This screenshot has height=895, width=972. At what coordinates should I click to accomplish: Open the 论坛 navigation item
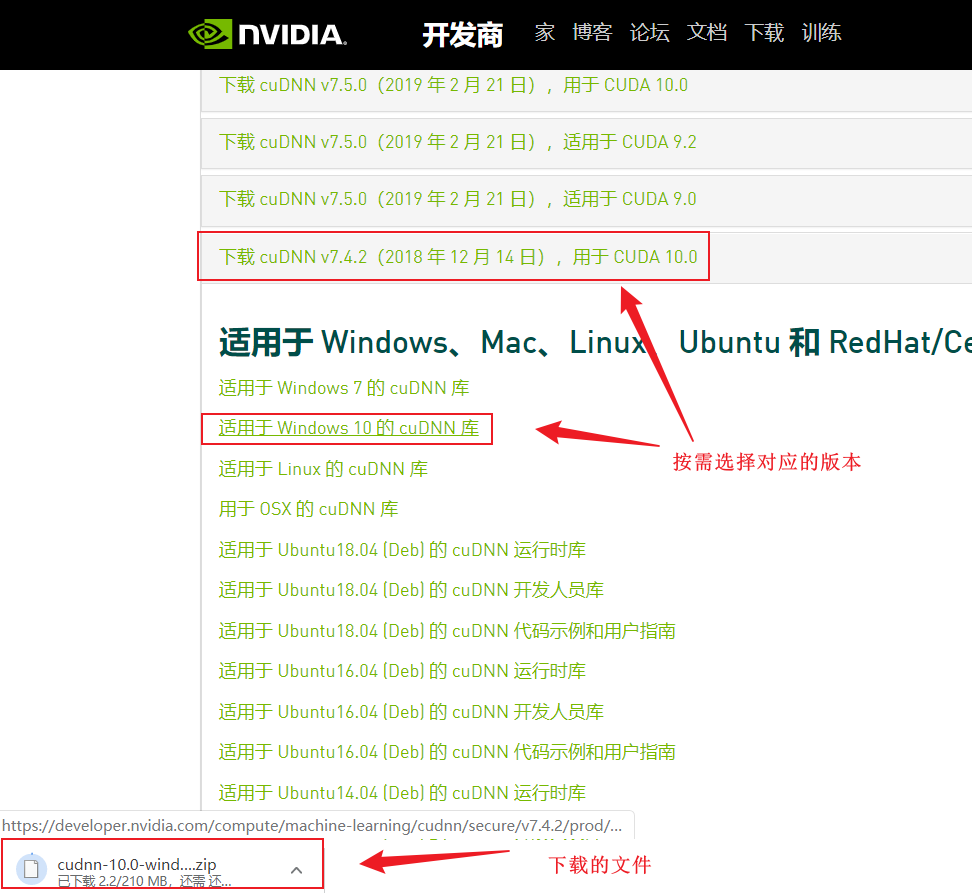tap(649, 32)
